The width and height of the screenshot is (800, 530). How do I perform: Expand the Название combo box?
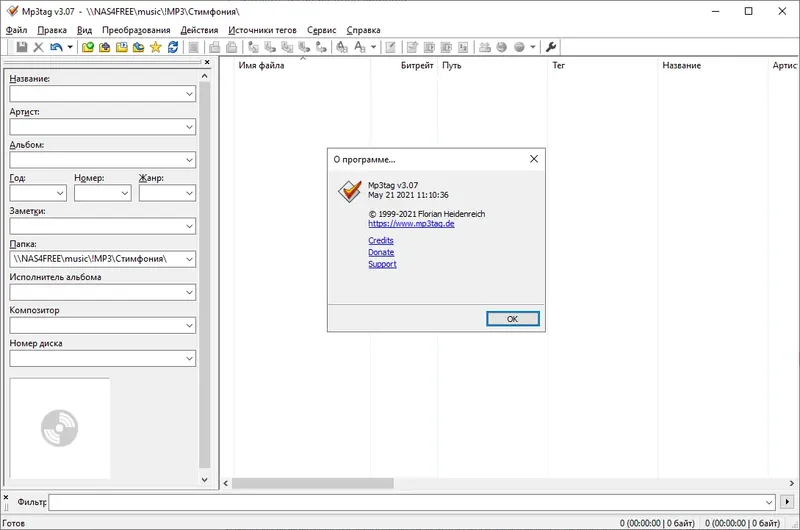(189, 94)
